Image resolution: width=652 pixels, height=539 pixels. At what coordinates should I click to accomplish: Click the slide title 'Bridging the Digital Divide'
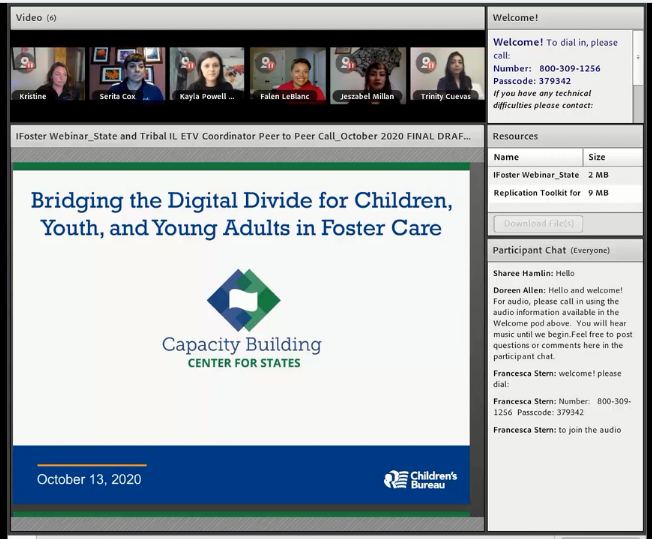point(242,214)
